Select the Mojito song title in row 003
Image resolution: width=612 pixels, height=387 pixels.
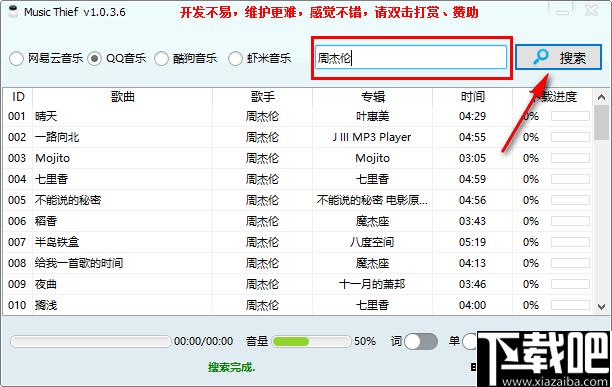coord(52,158)
